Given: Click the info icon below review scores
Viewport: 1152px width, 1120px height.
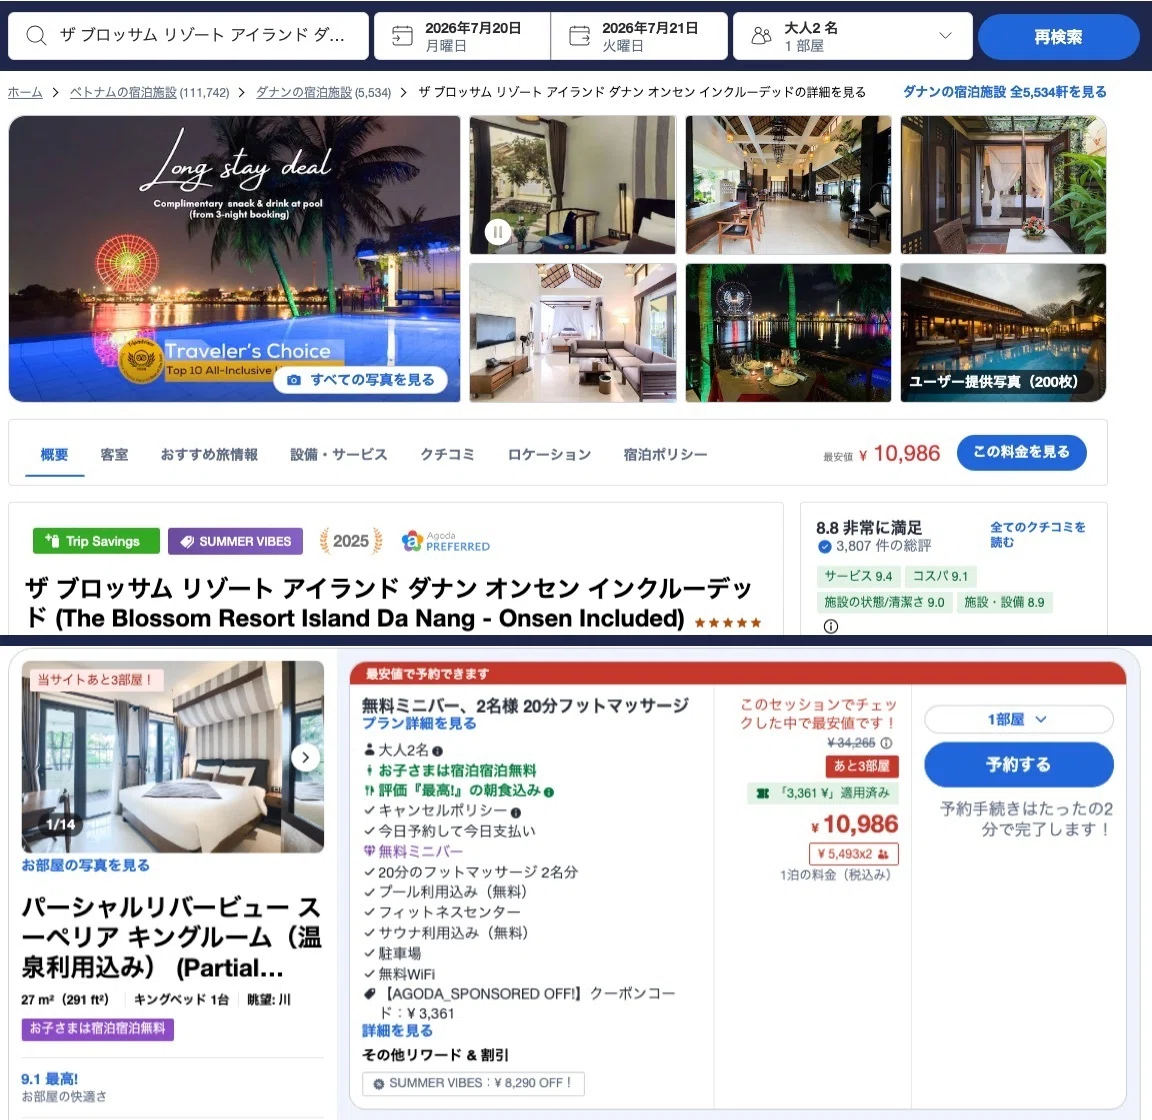Looking at the screenshot, I should (831, 626).
